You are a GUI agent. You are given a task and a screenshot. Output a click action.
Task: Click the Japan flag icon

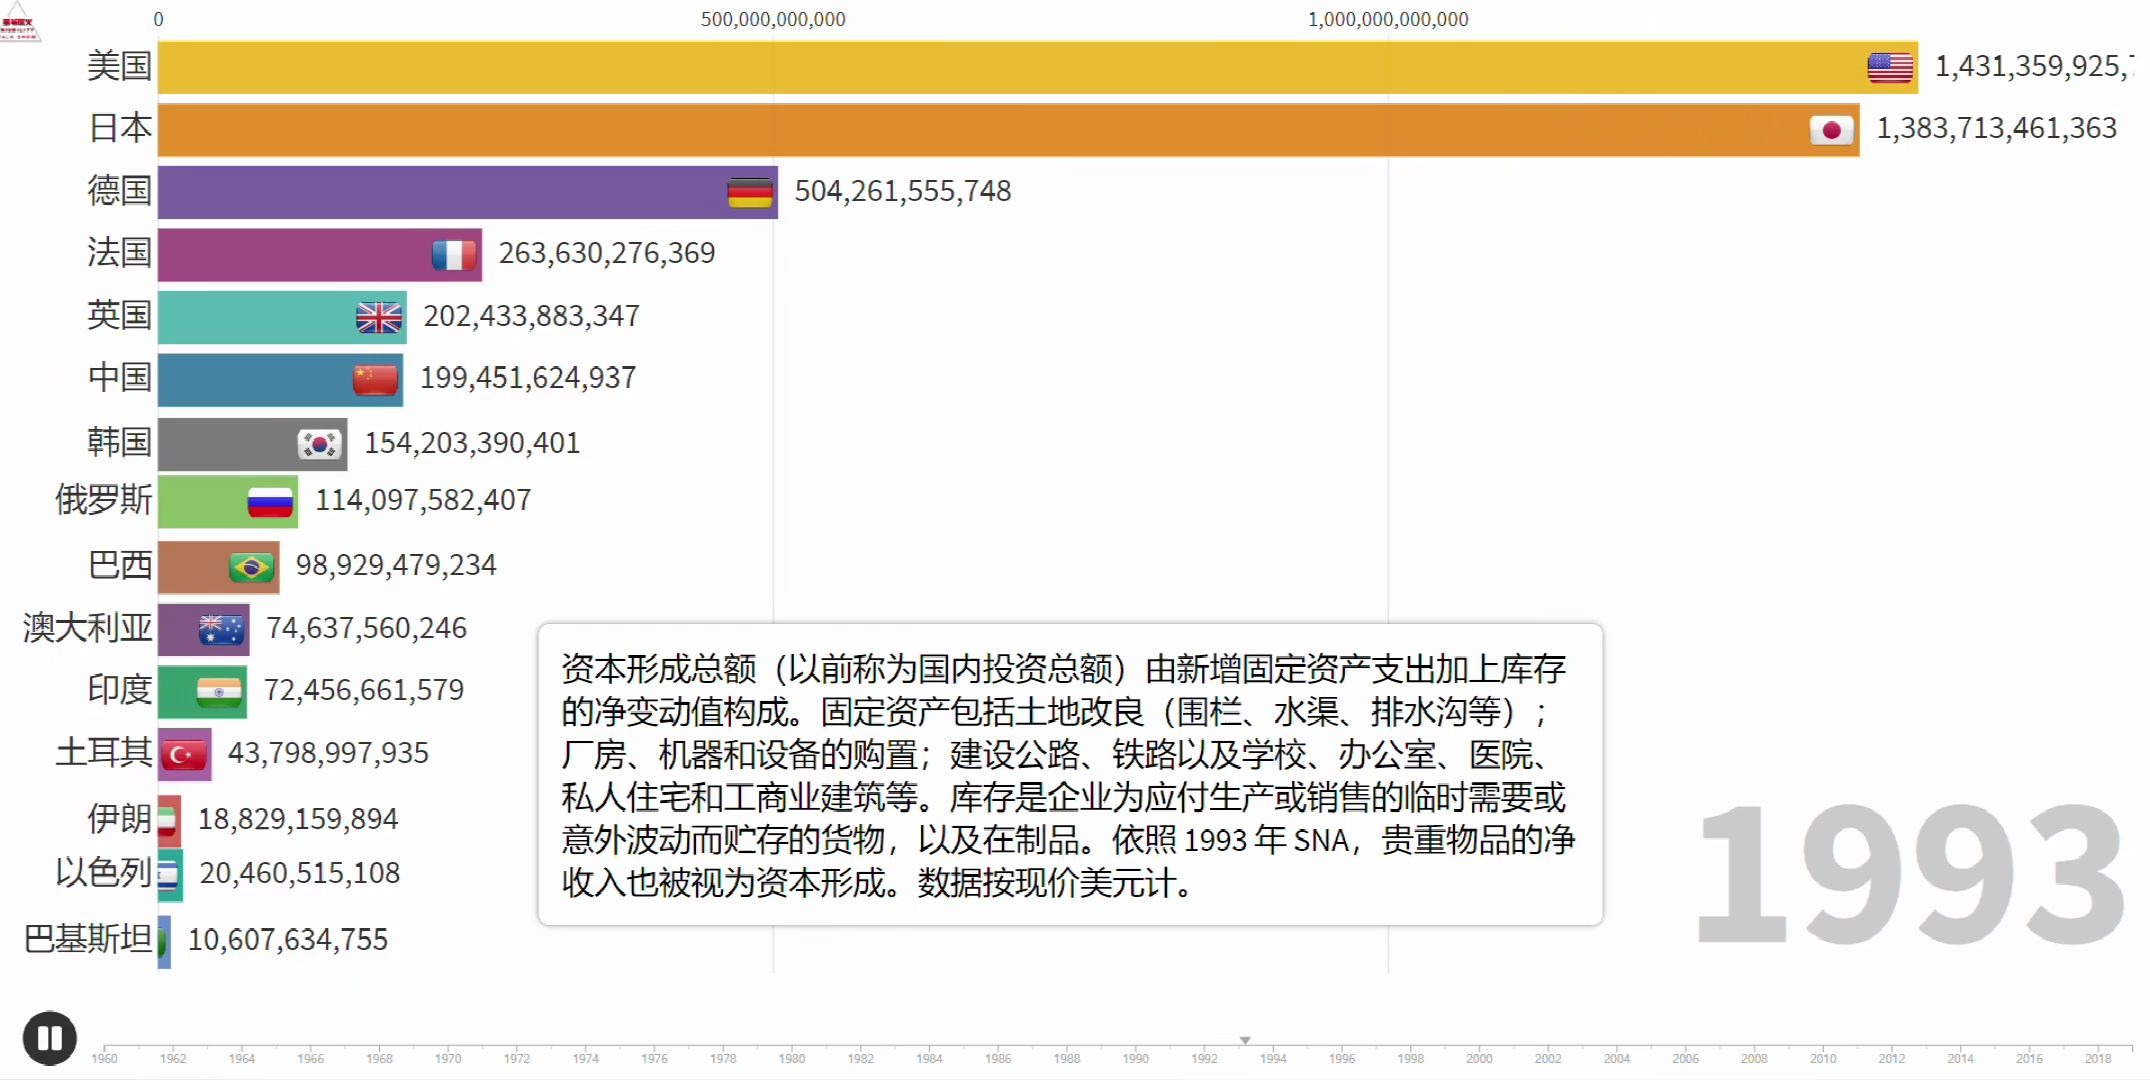click(x=1831, y=130)
